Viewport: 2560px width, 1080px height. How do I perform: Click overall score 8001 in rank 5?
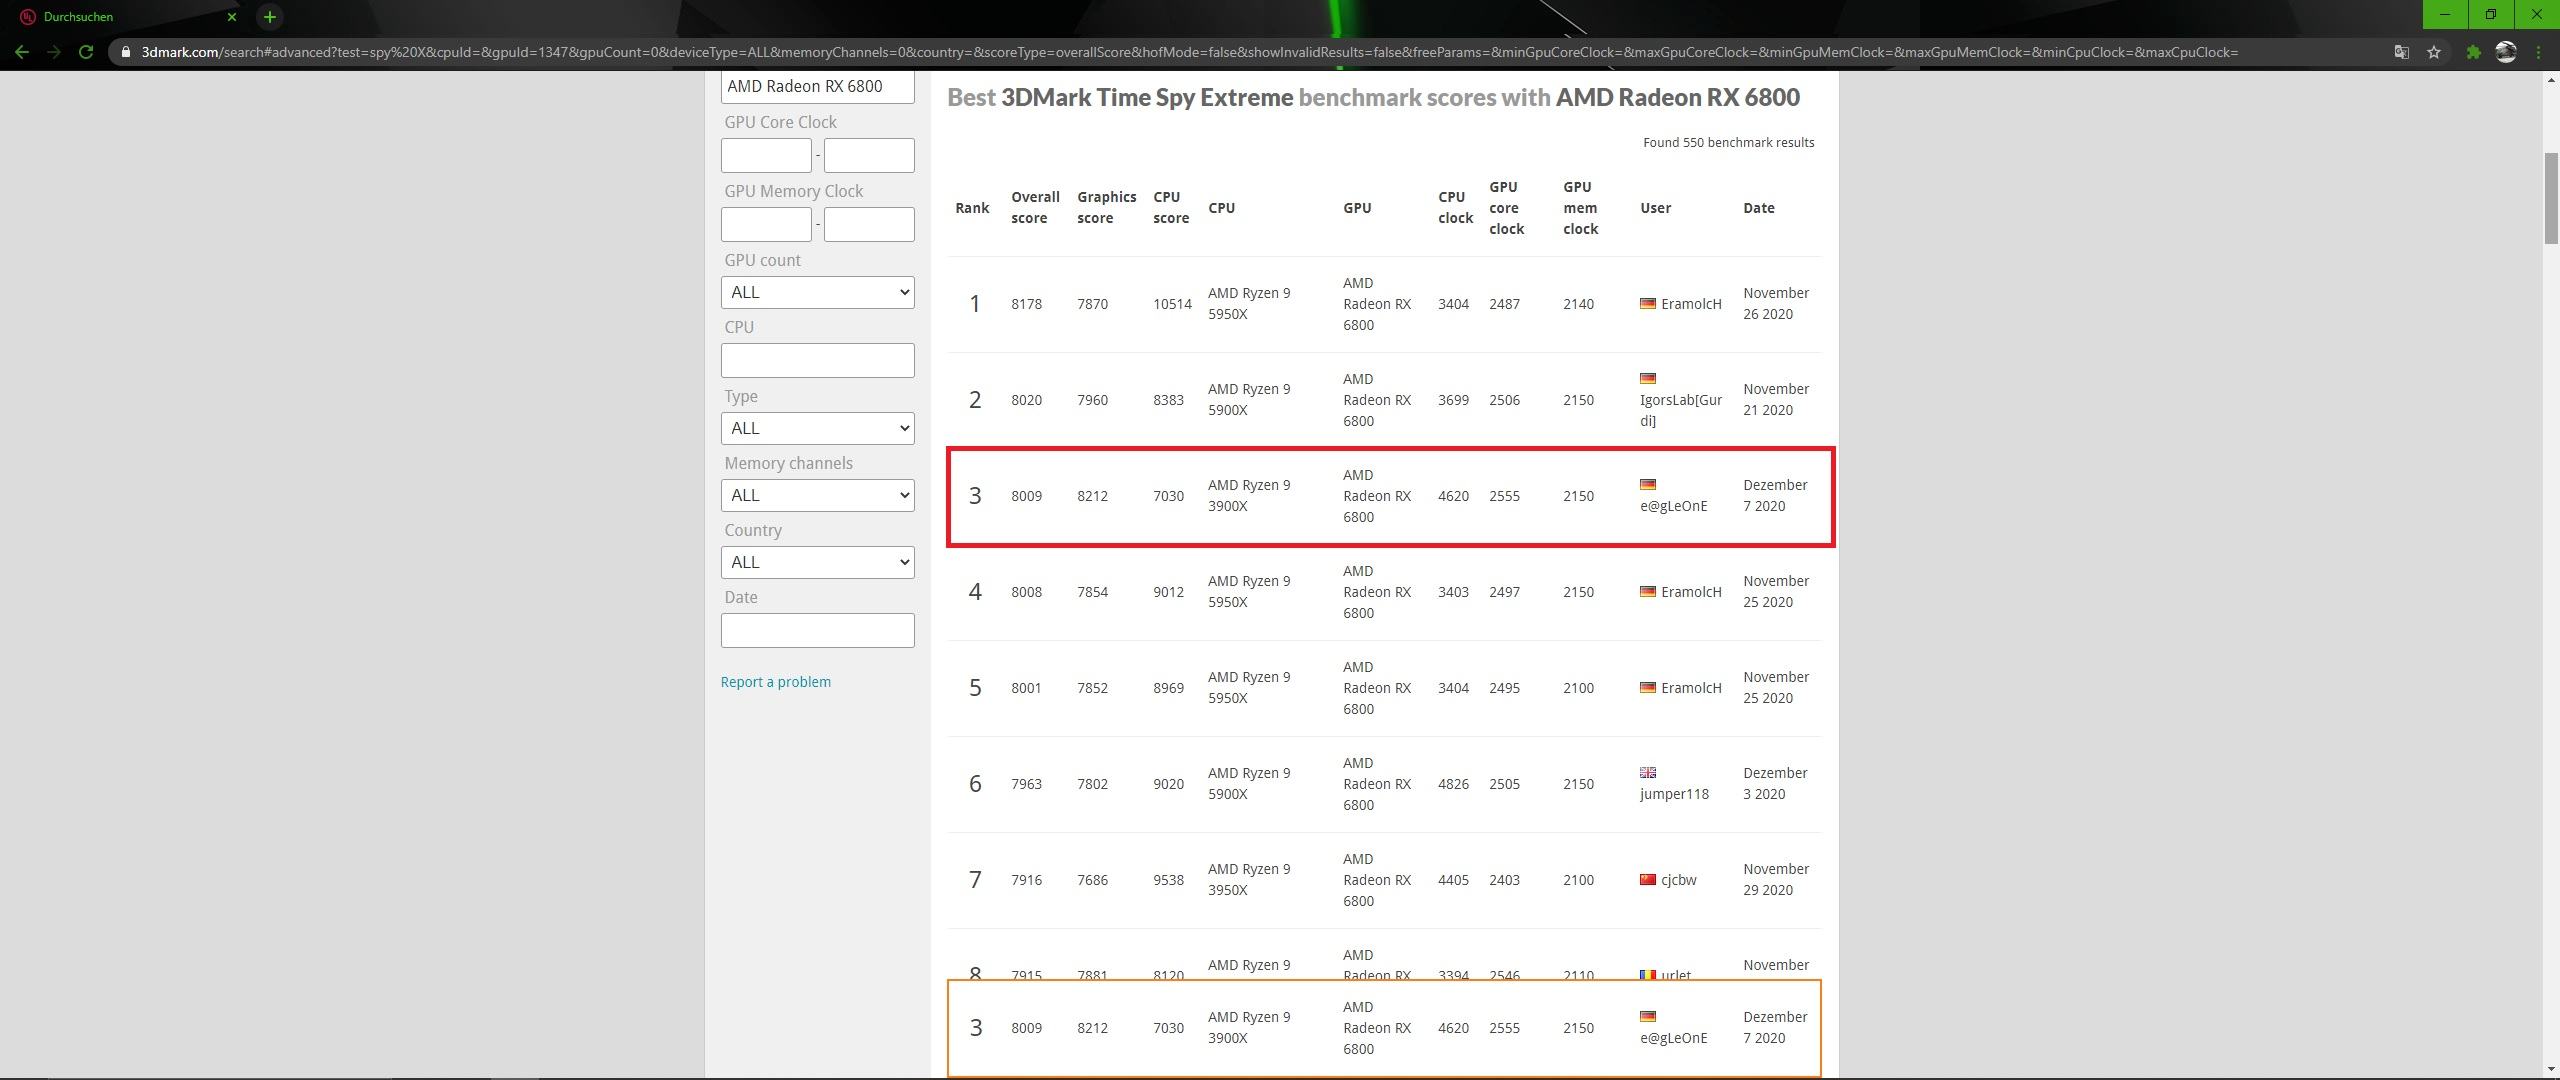pos(1026,688)
